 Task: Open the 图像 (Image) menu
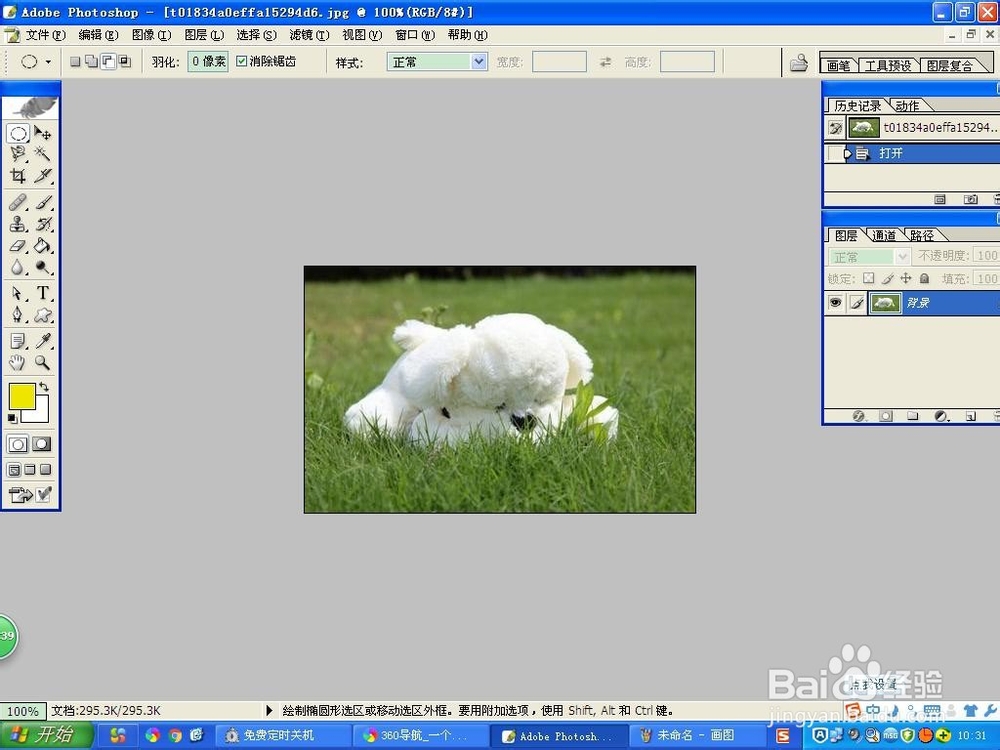(151, 35)
